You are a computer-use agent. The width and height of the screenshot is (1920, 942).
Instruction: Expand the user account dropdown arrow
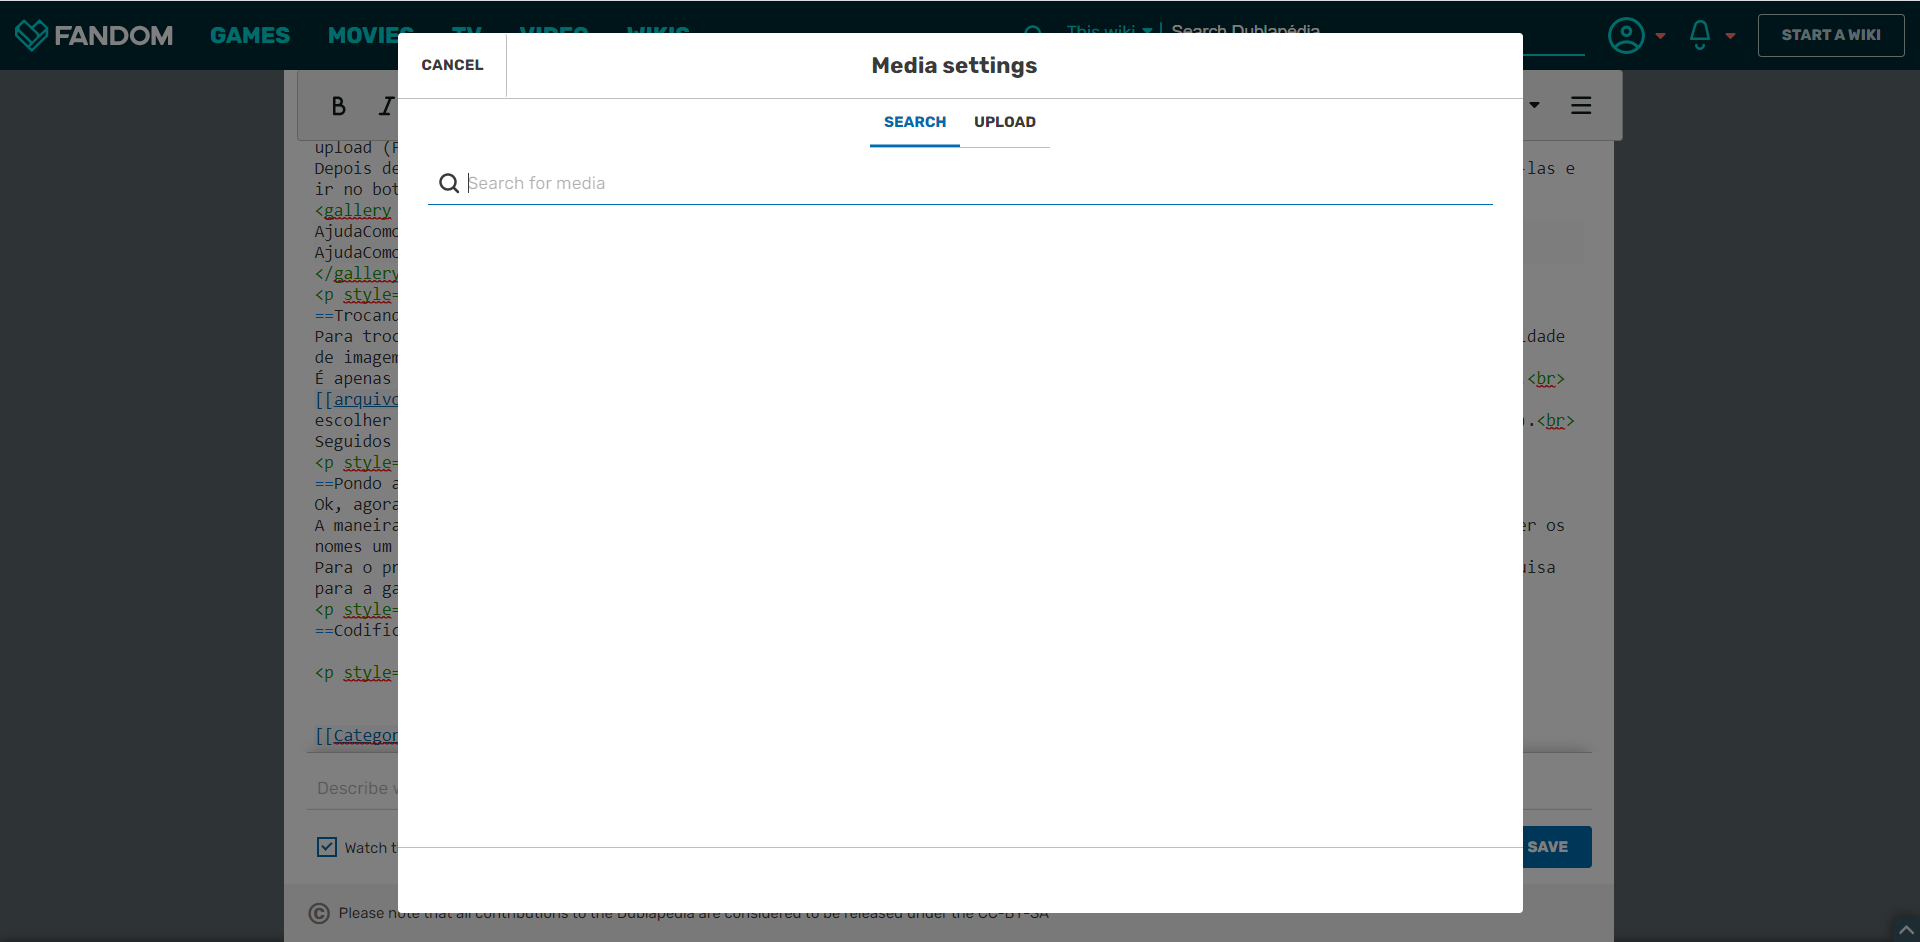pos(1661,36)
